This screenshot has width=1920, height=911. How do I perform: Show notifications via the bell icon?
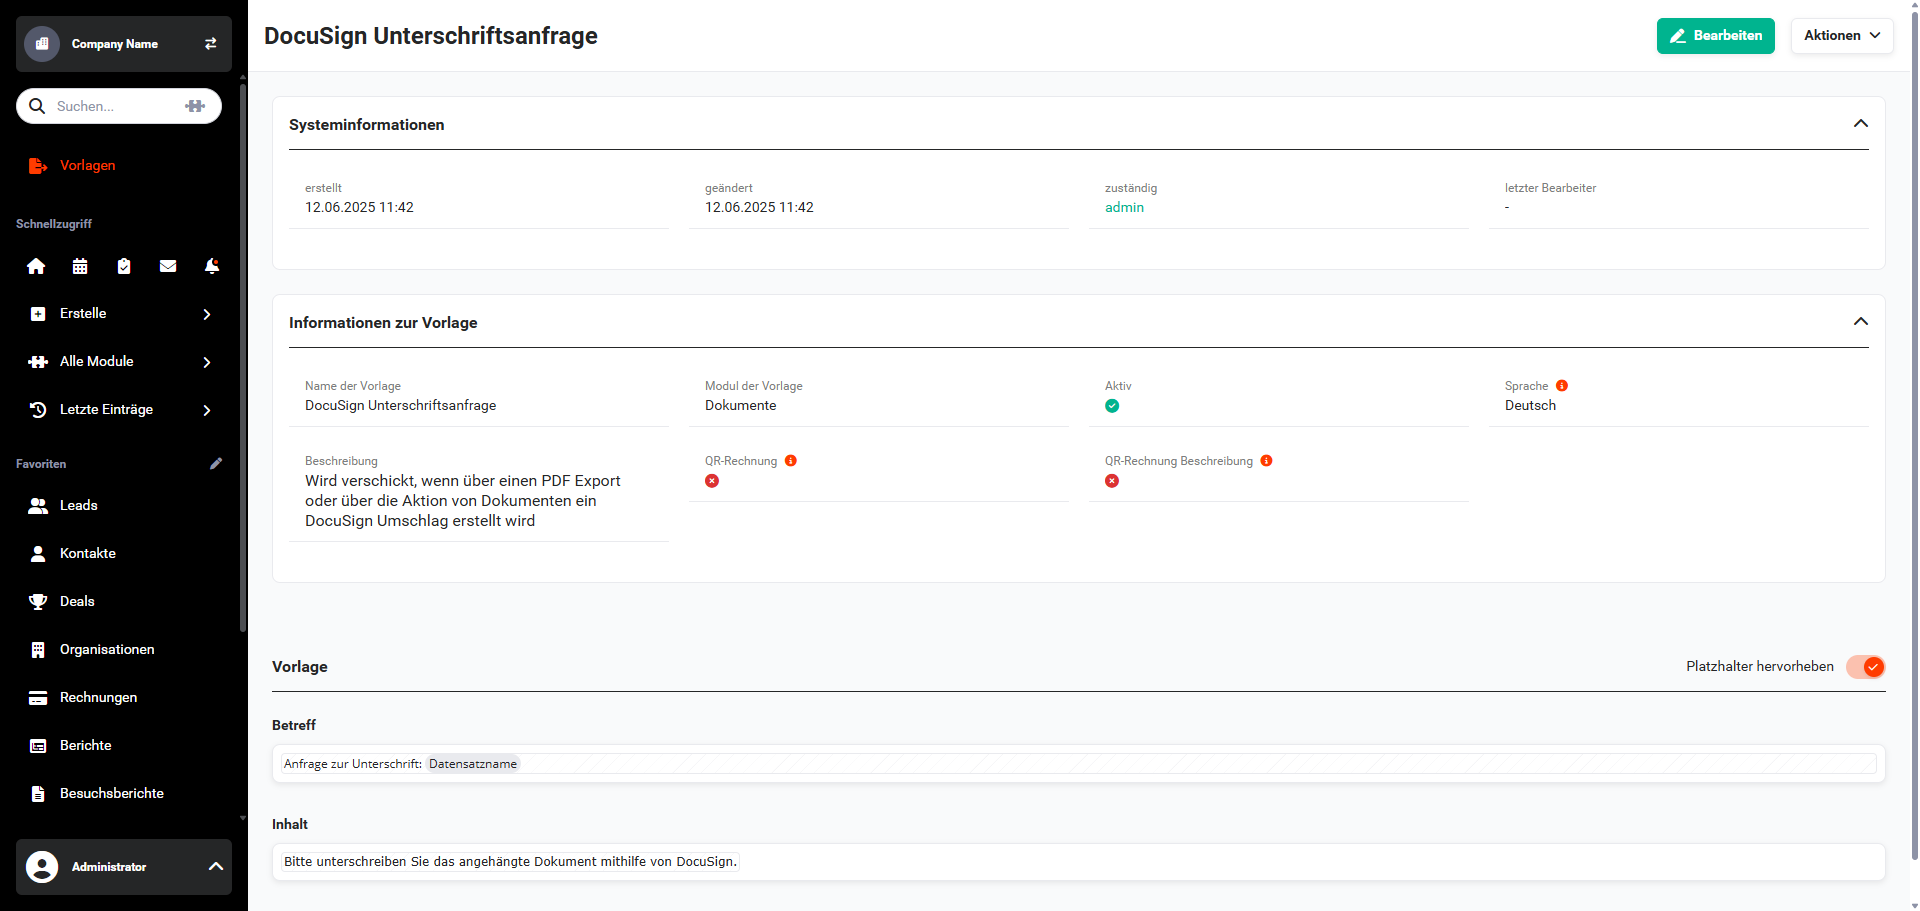coord(212,266)
